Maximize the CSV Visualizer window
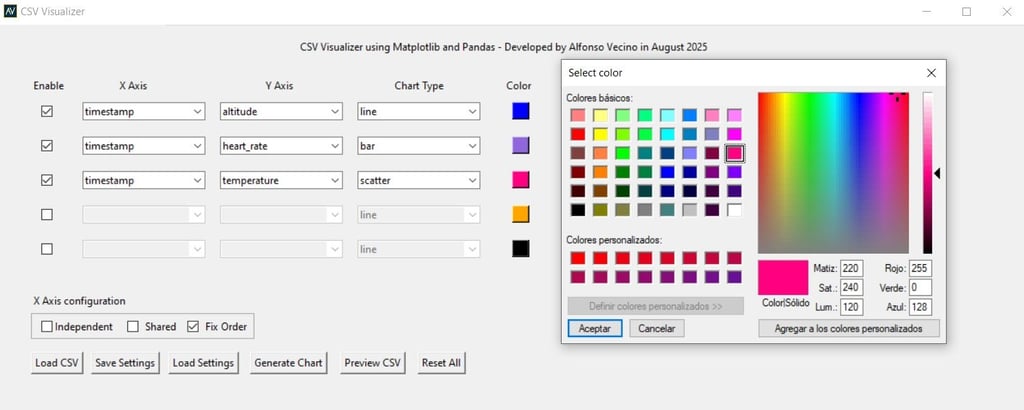Viewport: 1024px width, 410px height. (967, 12)
